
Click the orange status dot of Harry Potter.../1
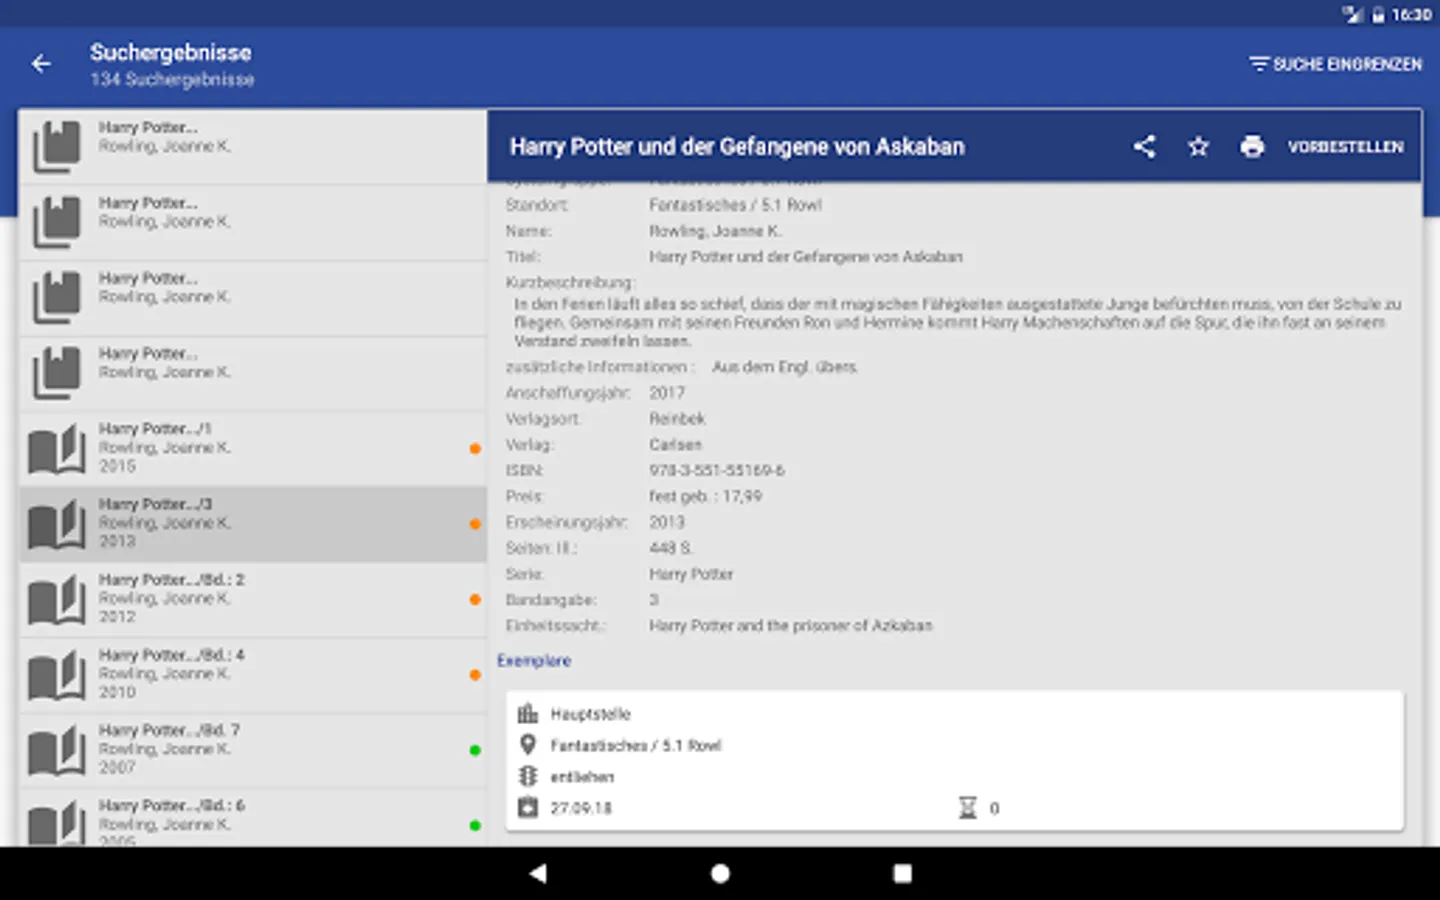tap(475, 449)
